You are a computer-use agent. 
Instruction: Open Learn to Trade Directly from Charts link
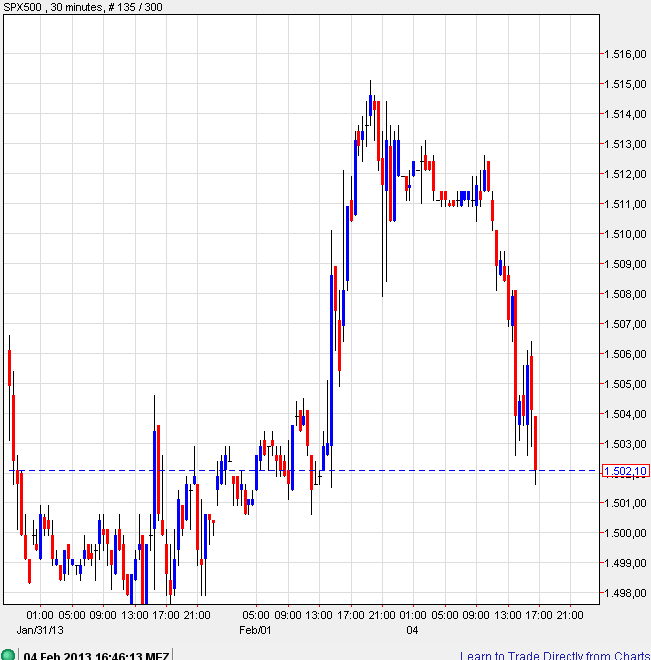click(555, 656)
